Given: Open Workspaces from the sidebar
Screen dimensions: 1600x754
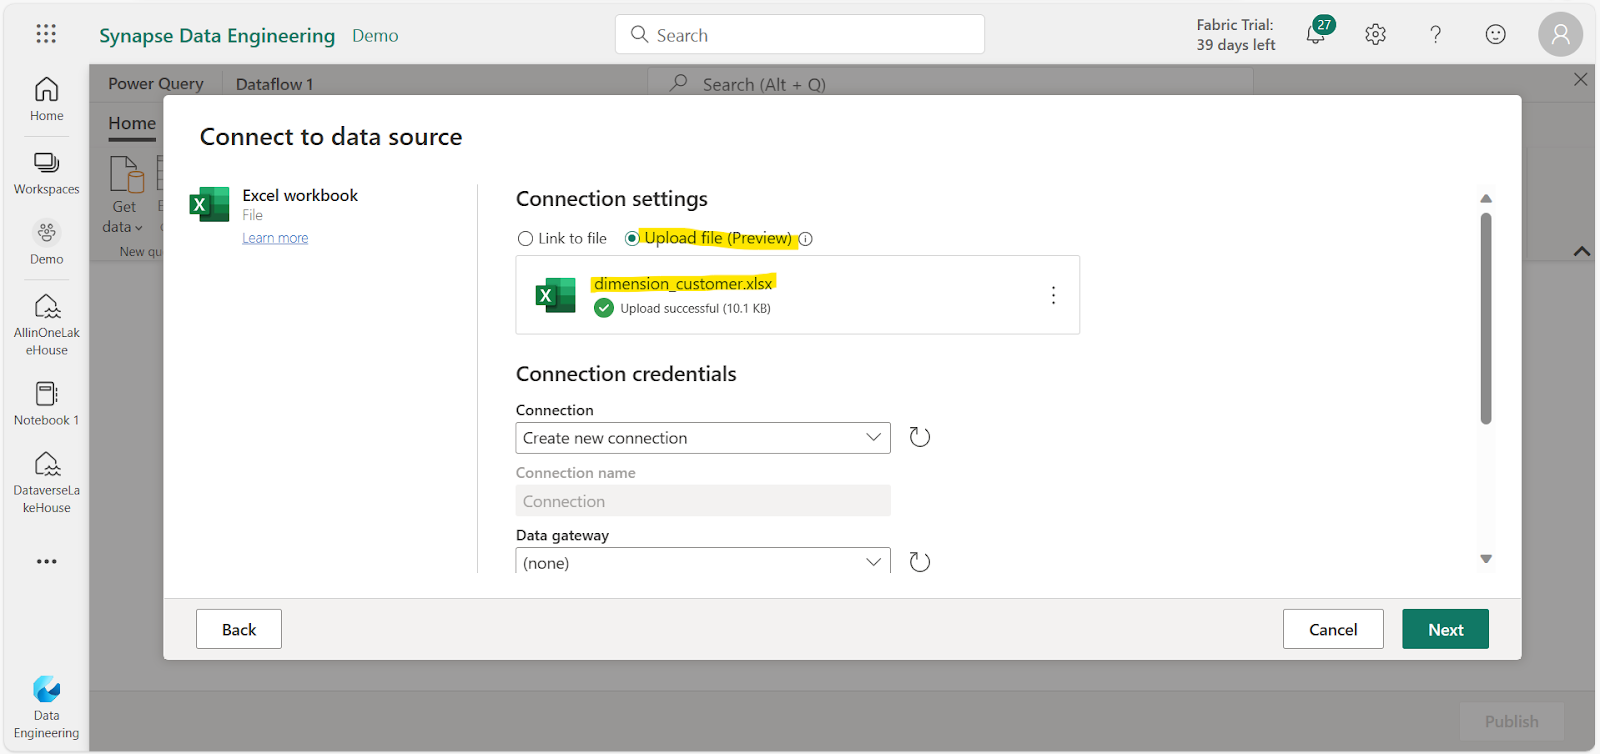Looking at the screenshot, I should coord(46,173).
